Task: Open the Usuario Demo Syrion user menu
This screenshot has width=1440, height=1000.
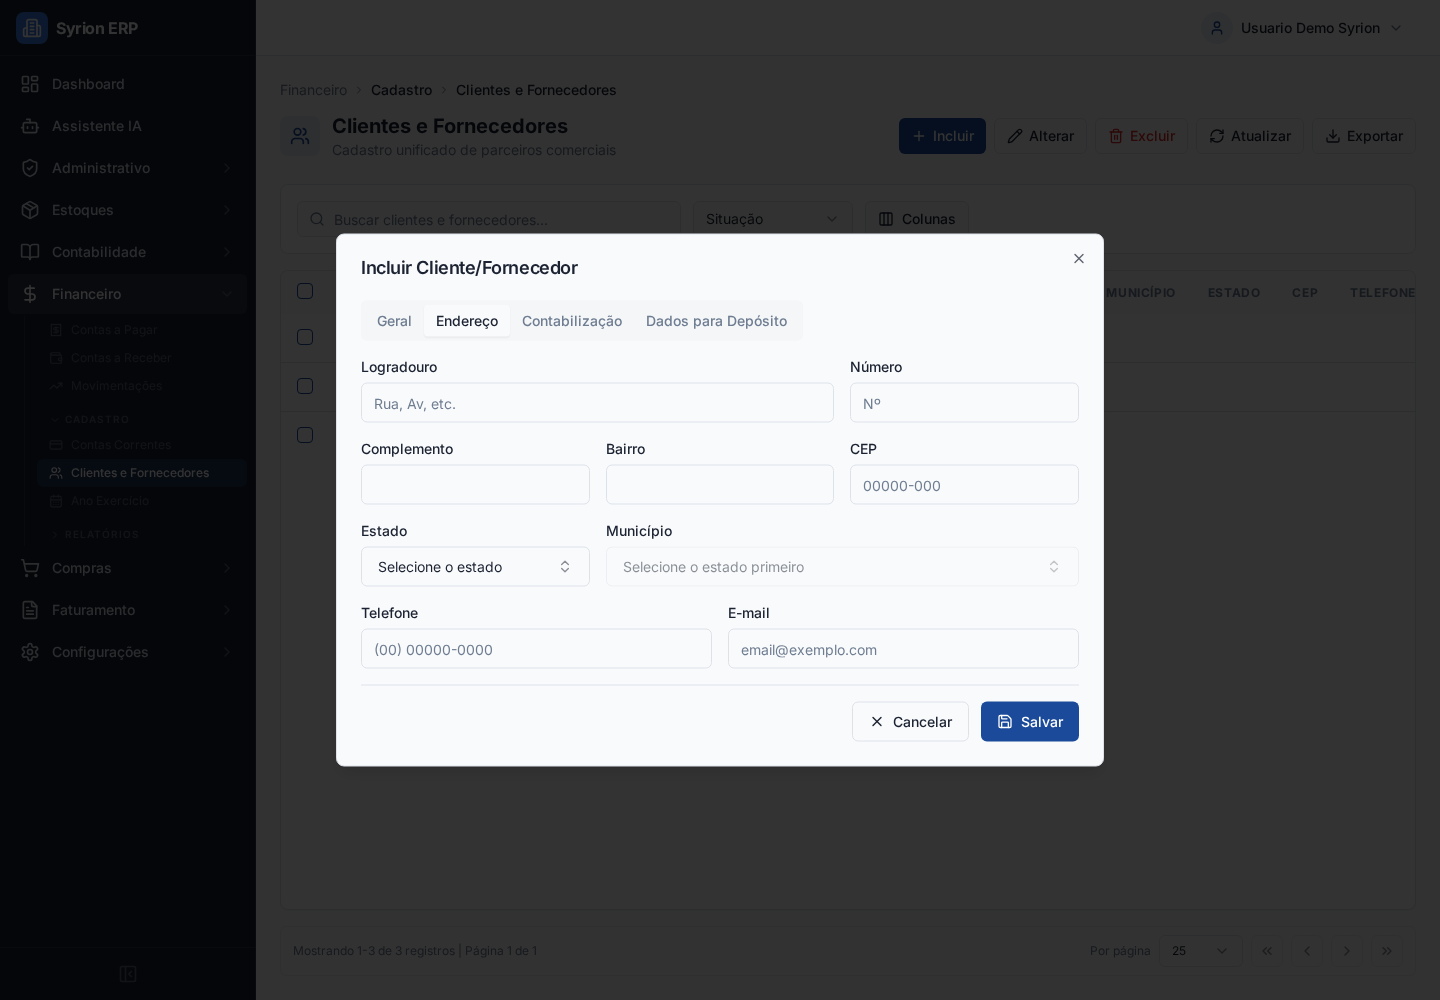Action: pyautogui.click(x=1304, y=28)
